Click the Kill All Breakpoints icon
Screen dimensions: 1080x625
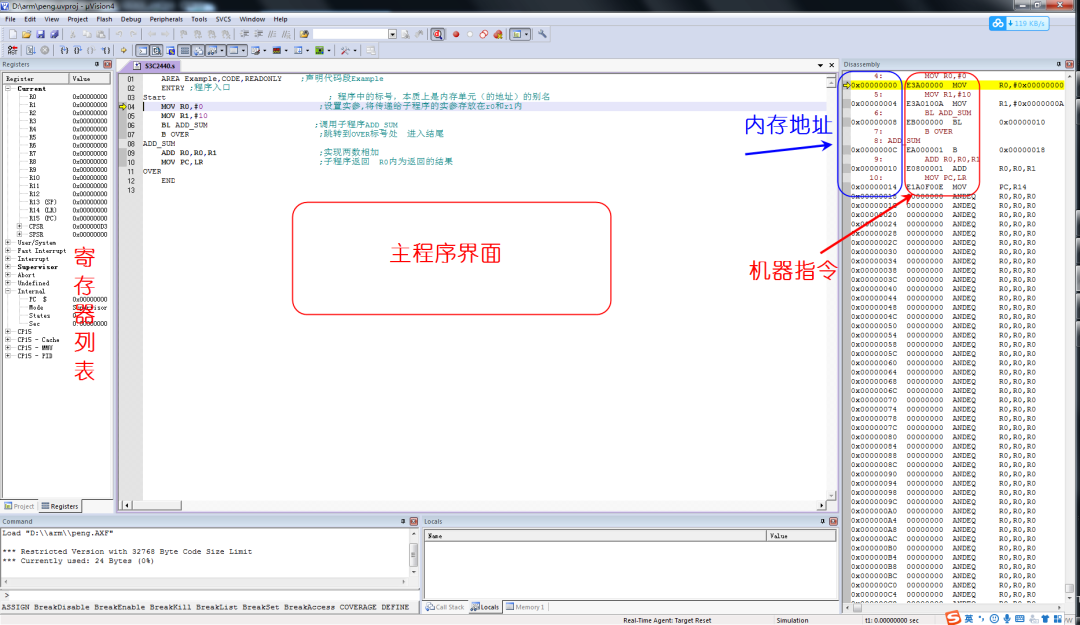(498, 34)
